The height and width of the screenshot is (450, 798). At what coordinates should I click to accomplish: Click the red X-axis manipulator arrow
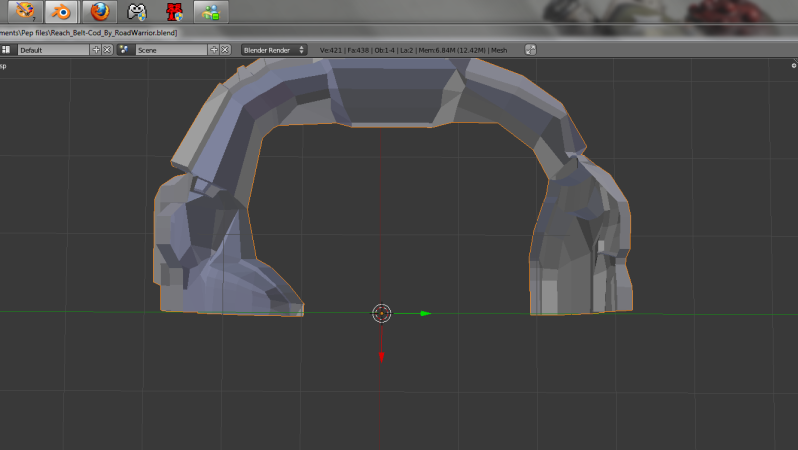(381, 357)
